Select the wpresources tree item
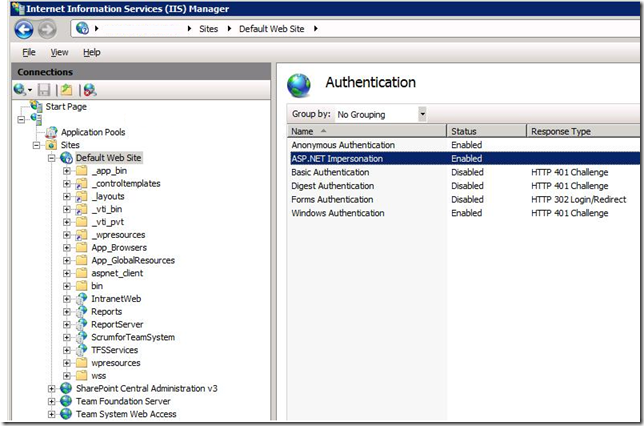 [116, 363]
